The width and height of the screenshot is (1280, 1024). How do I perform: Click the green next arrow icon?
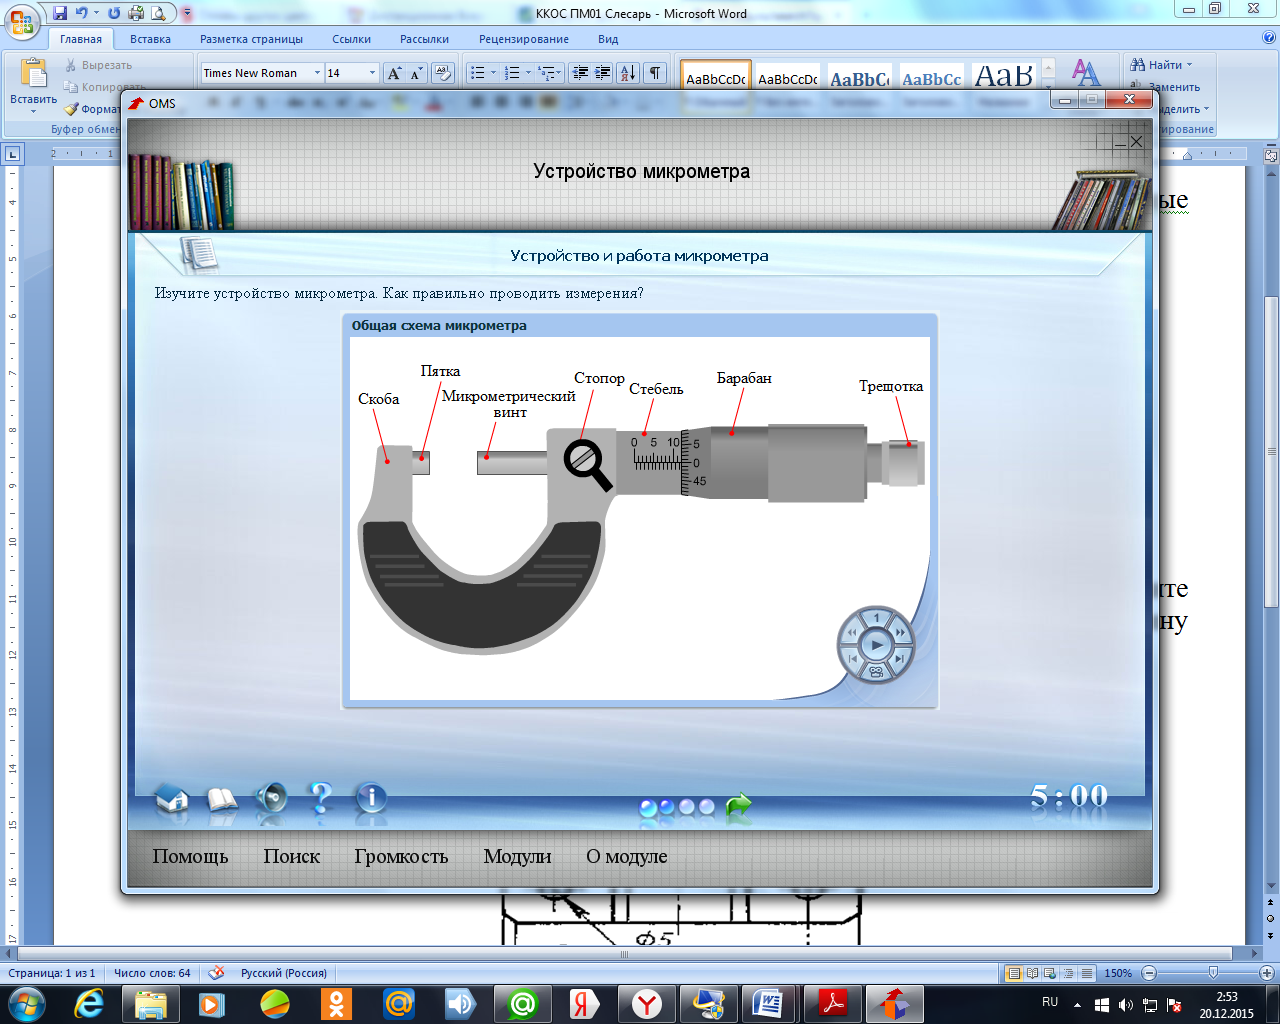738,805
